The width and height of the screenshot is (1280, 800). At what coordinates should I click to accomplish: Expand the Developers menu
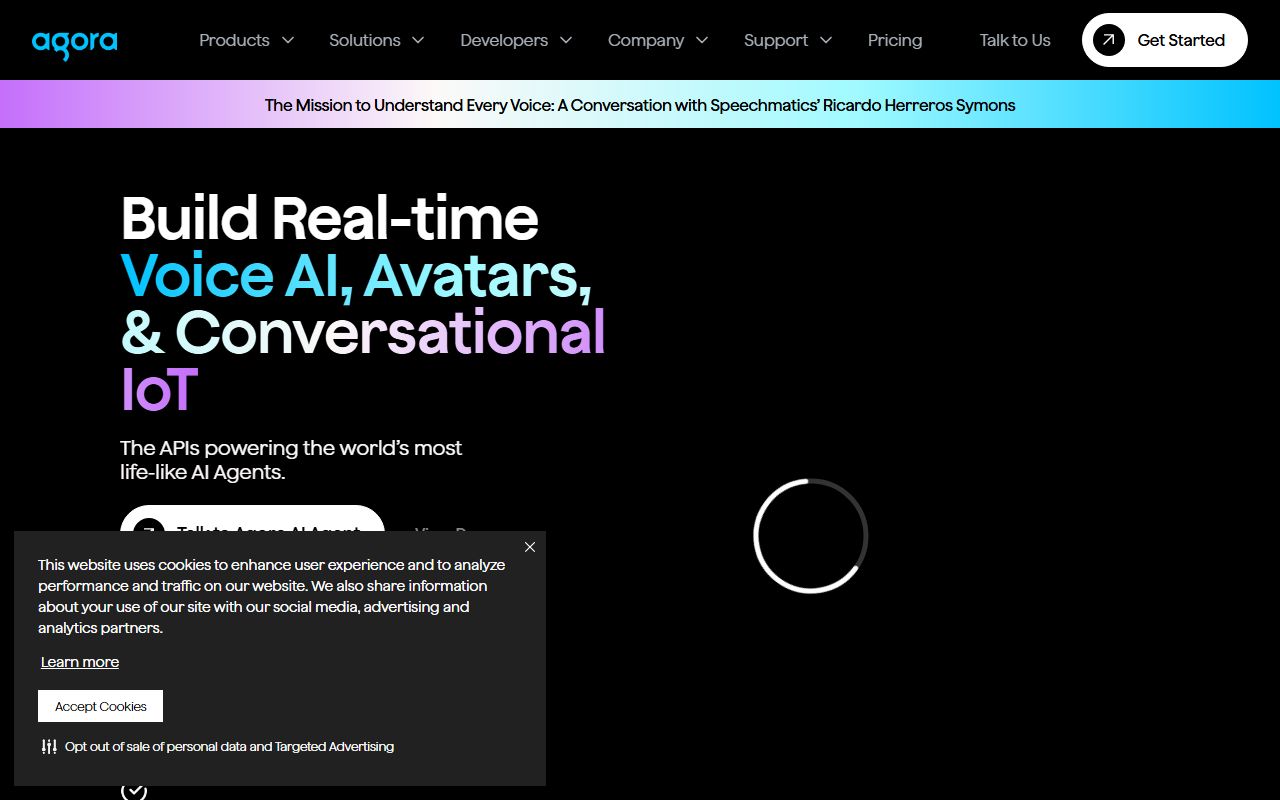(x=516, y=40)
